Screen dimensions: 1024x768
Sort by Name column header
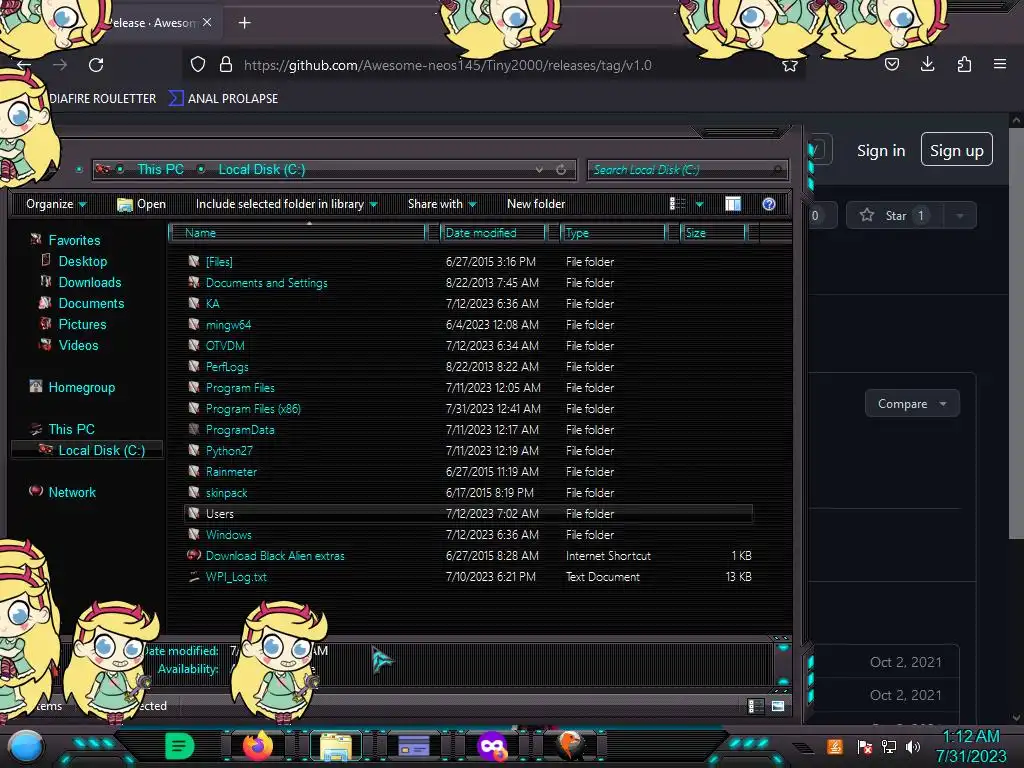[x=298, y=233]
